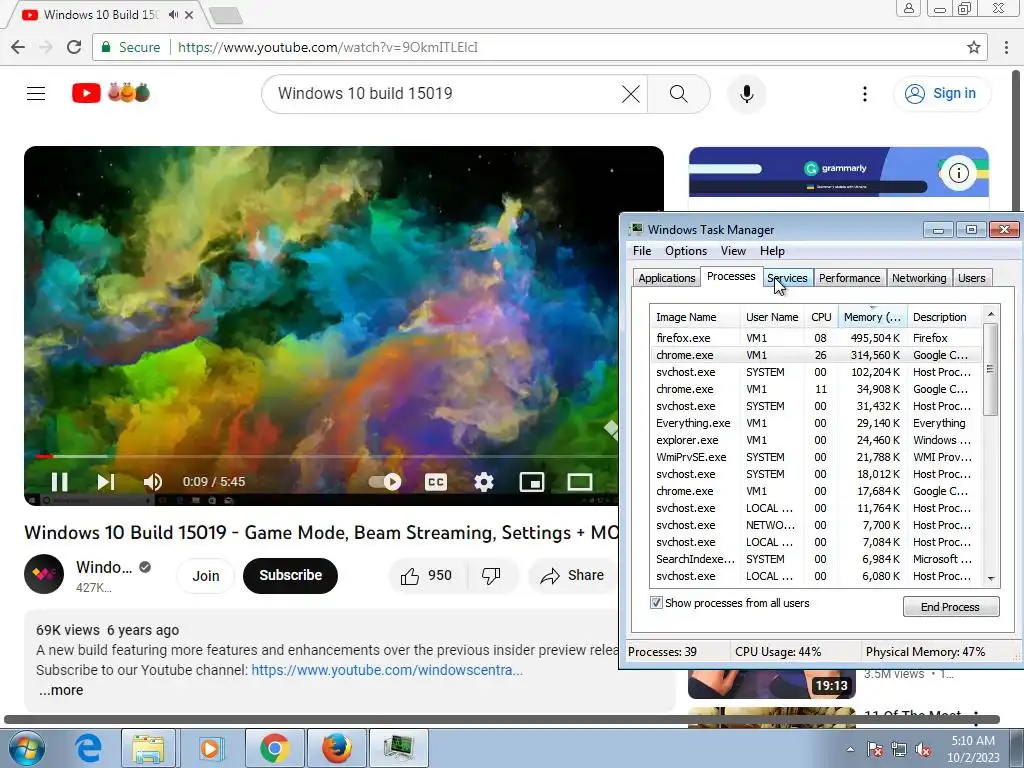Switch to the Applications tab
The image size is (1024, 768).
[666, 278]
